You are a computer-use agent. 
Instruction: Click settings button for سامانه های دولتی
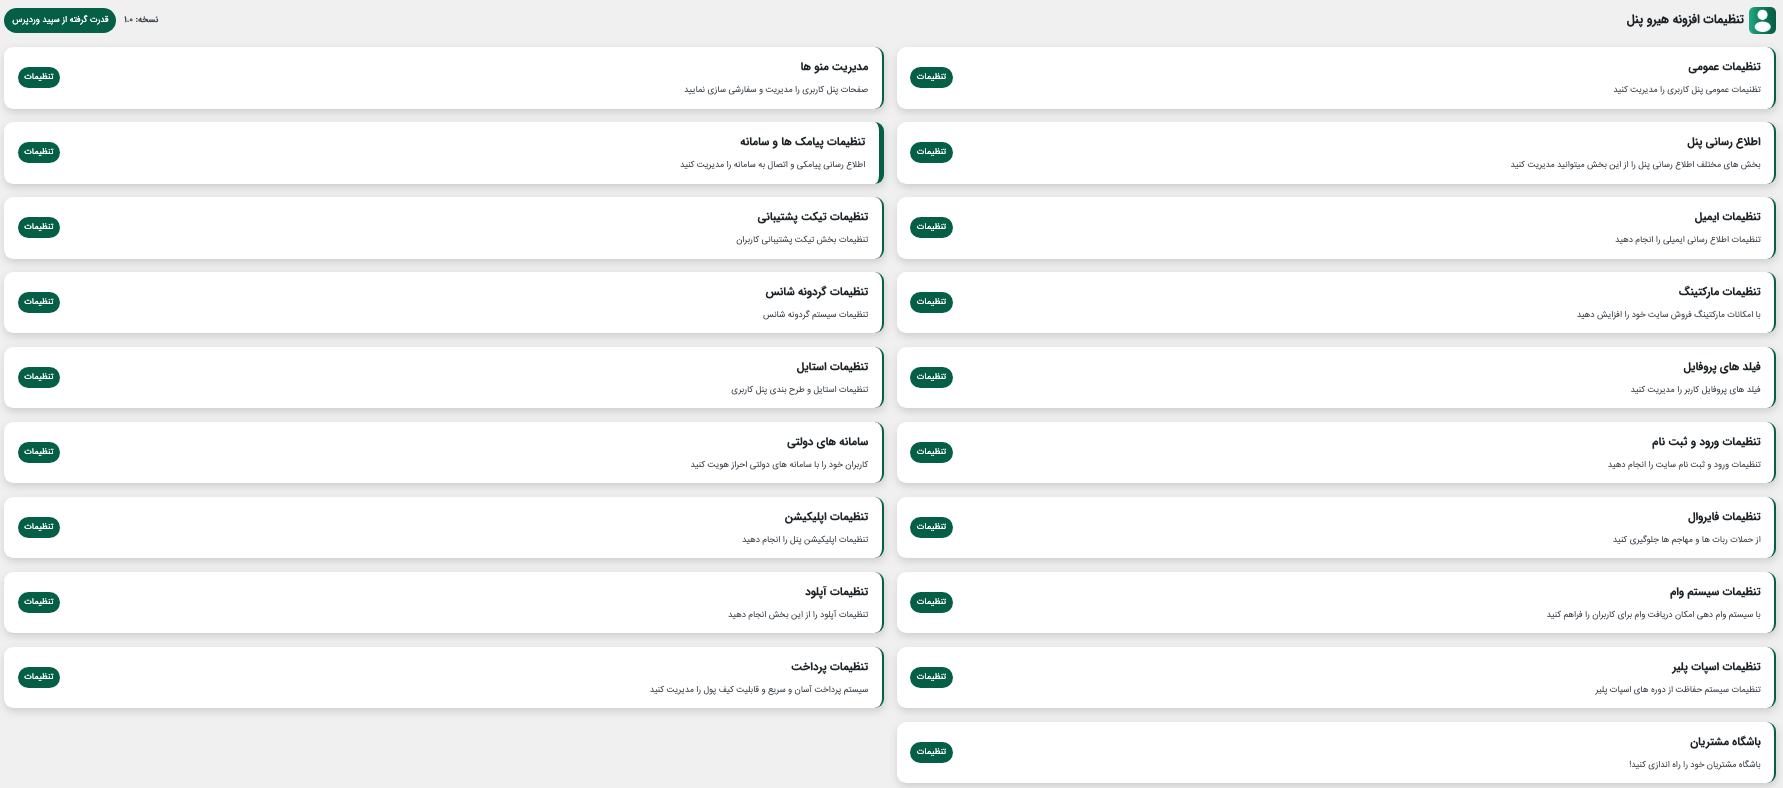[39, 452]
